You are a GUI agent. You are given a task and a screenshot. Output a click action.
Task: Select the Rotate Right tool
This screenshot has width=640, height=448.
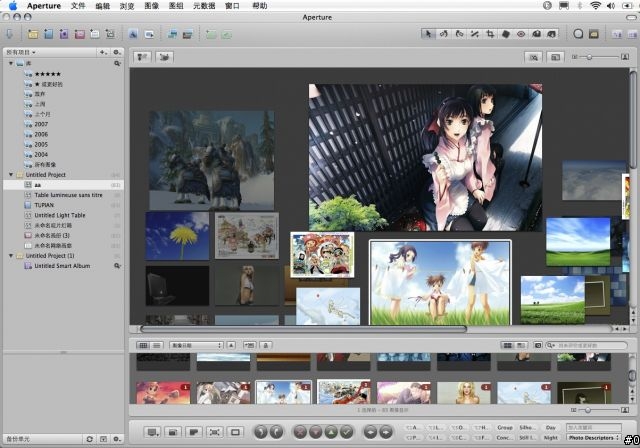[459, 34]
